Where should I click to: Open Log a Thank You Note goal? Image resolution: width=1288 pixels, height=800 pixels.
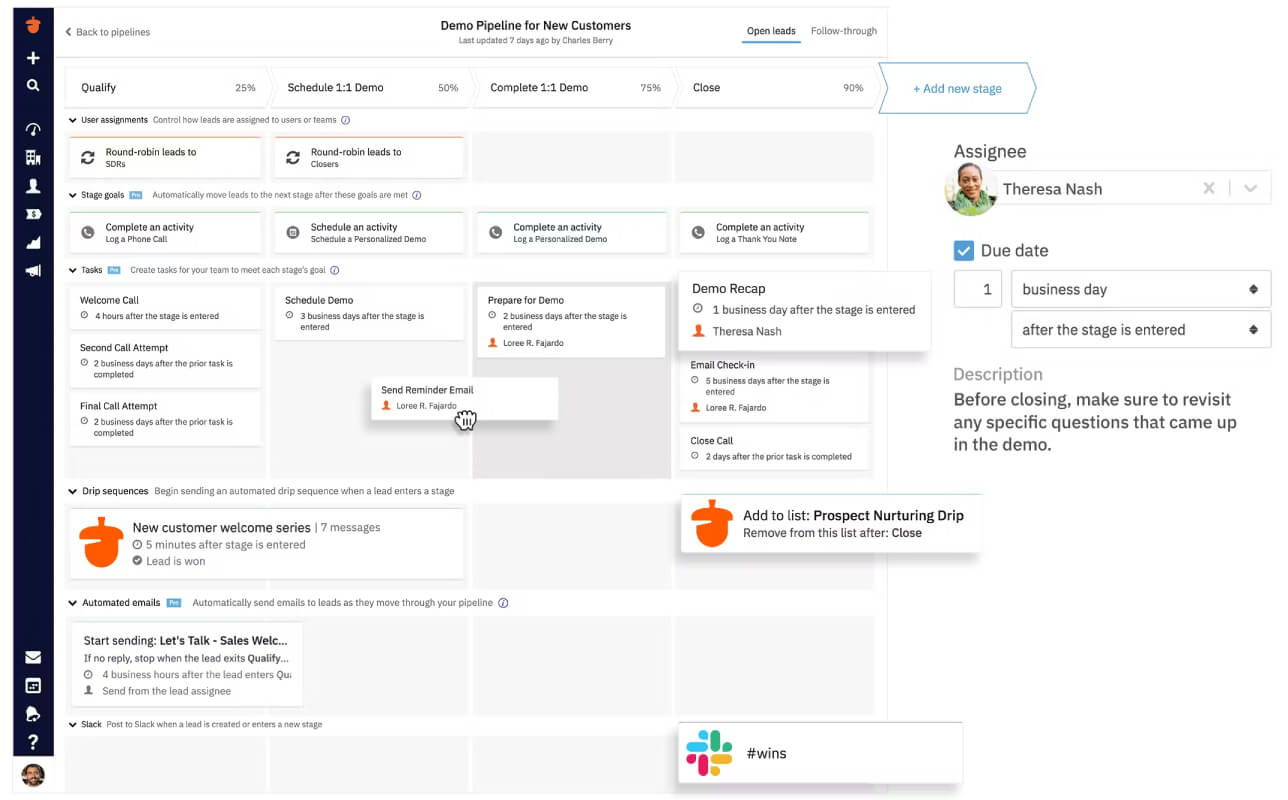[775, 233]
